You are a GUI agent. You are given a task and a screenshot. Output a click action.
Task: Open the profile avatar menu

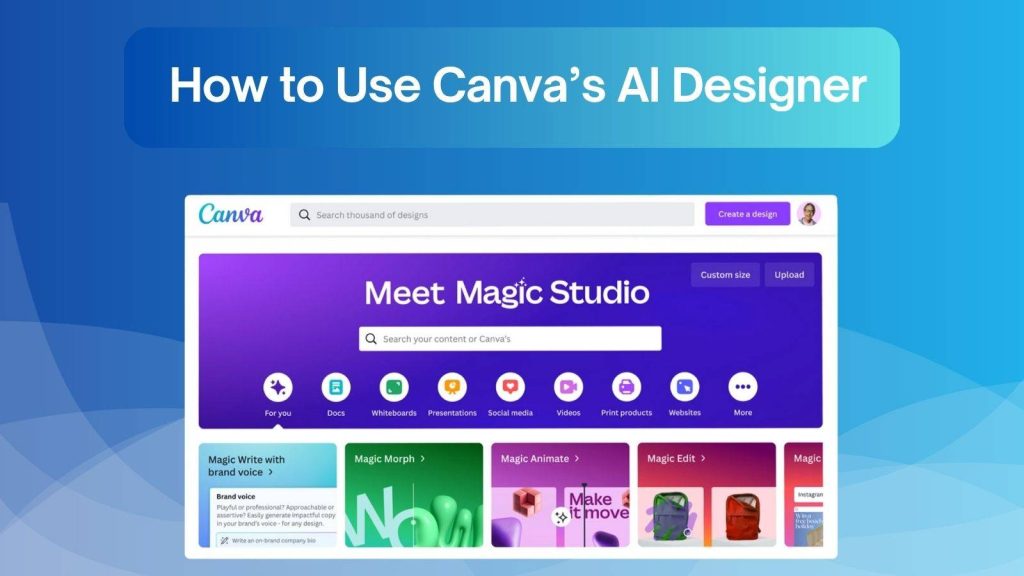[x=810, y=213]
